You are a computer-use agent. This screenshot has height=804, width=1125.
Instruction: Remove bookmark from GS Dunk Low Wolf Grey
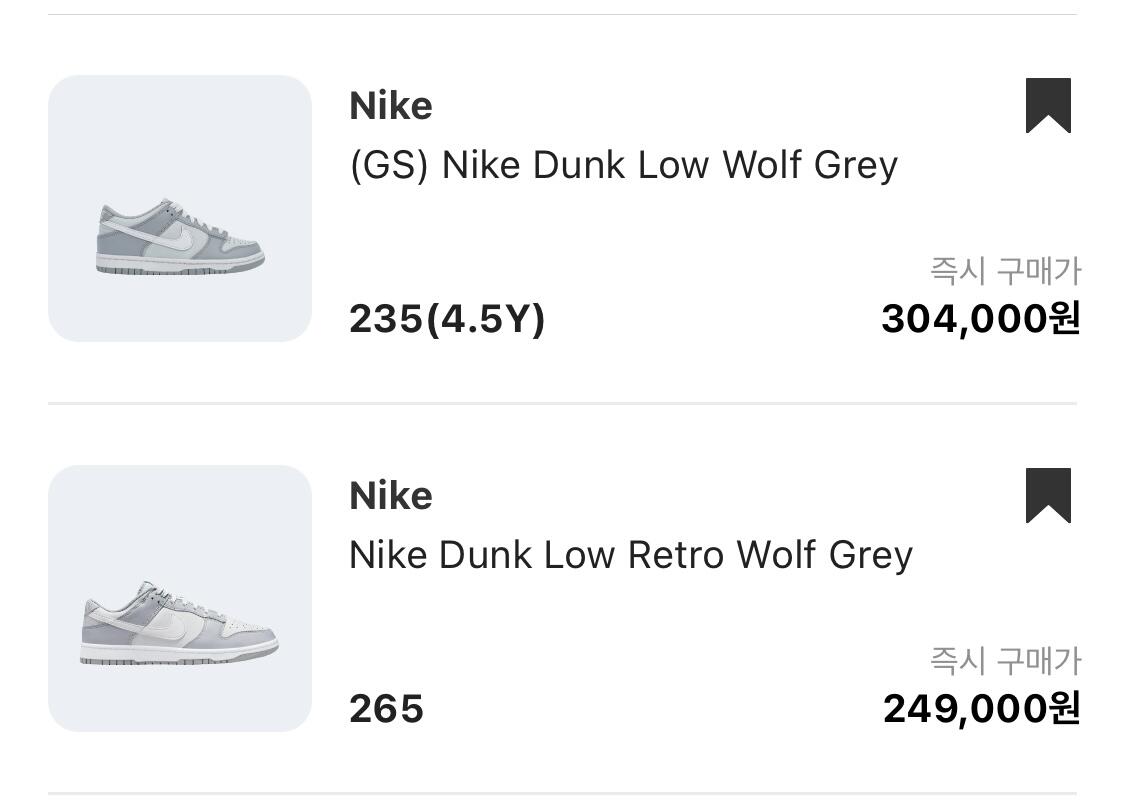[x=1048, y=105]
